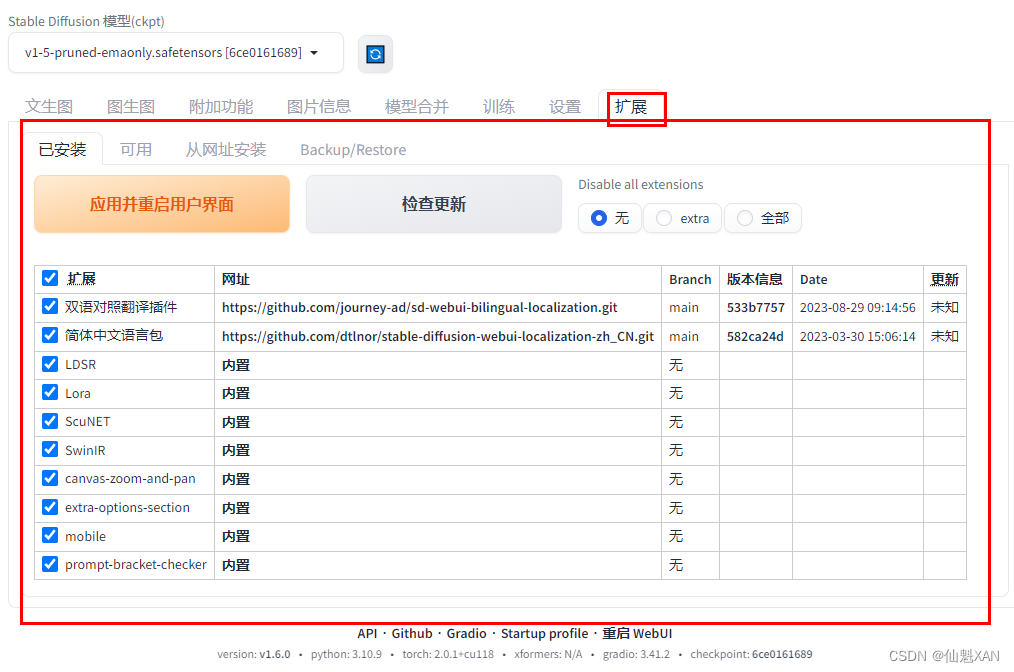Screen dimensions: 1014x672
Task: Open the 从网址安装 tab
Action: click(224, 149)
